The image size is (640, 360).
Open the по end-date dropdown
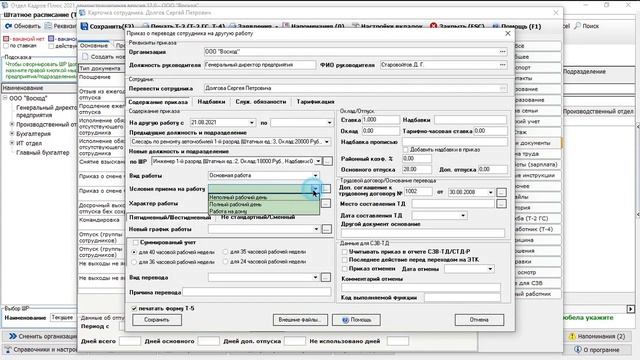click(x=329, y=123)
